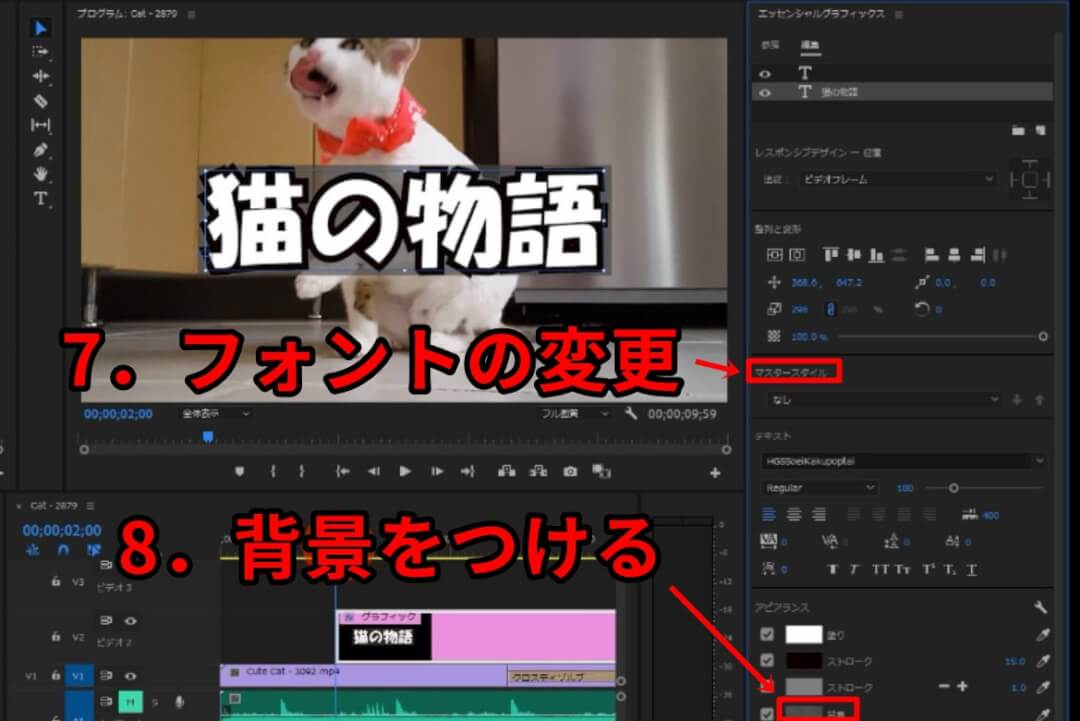
Task: Right-align the text paragraph
Action: (819, 514)
